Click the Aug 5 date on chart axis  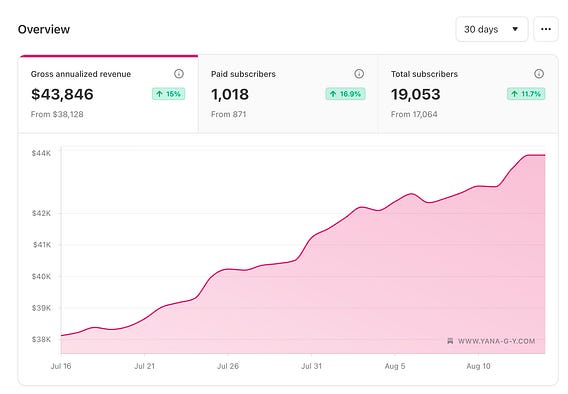click(x=395, y=366)
